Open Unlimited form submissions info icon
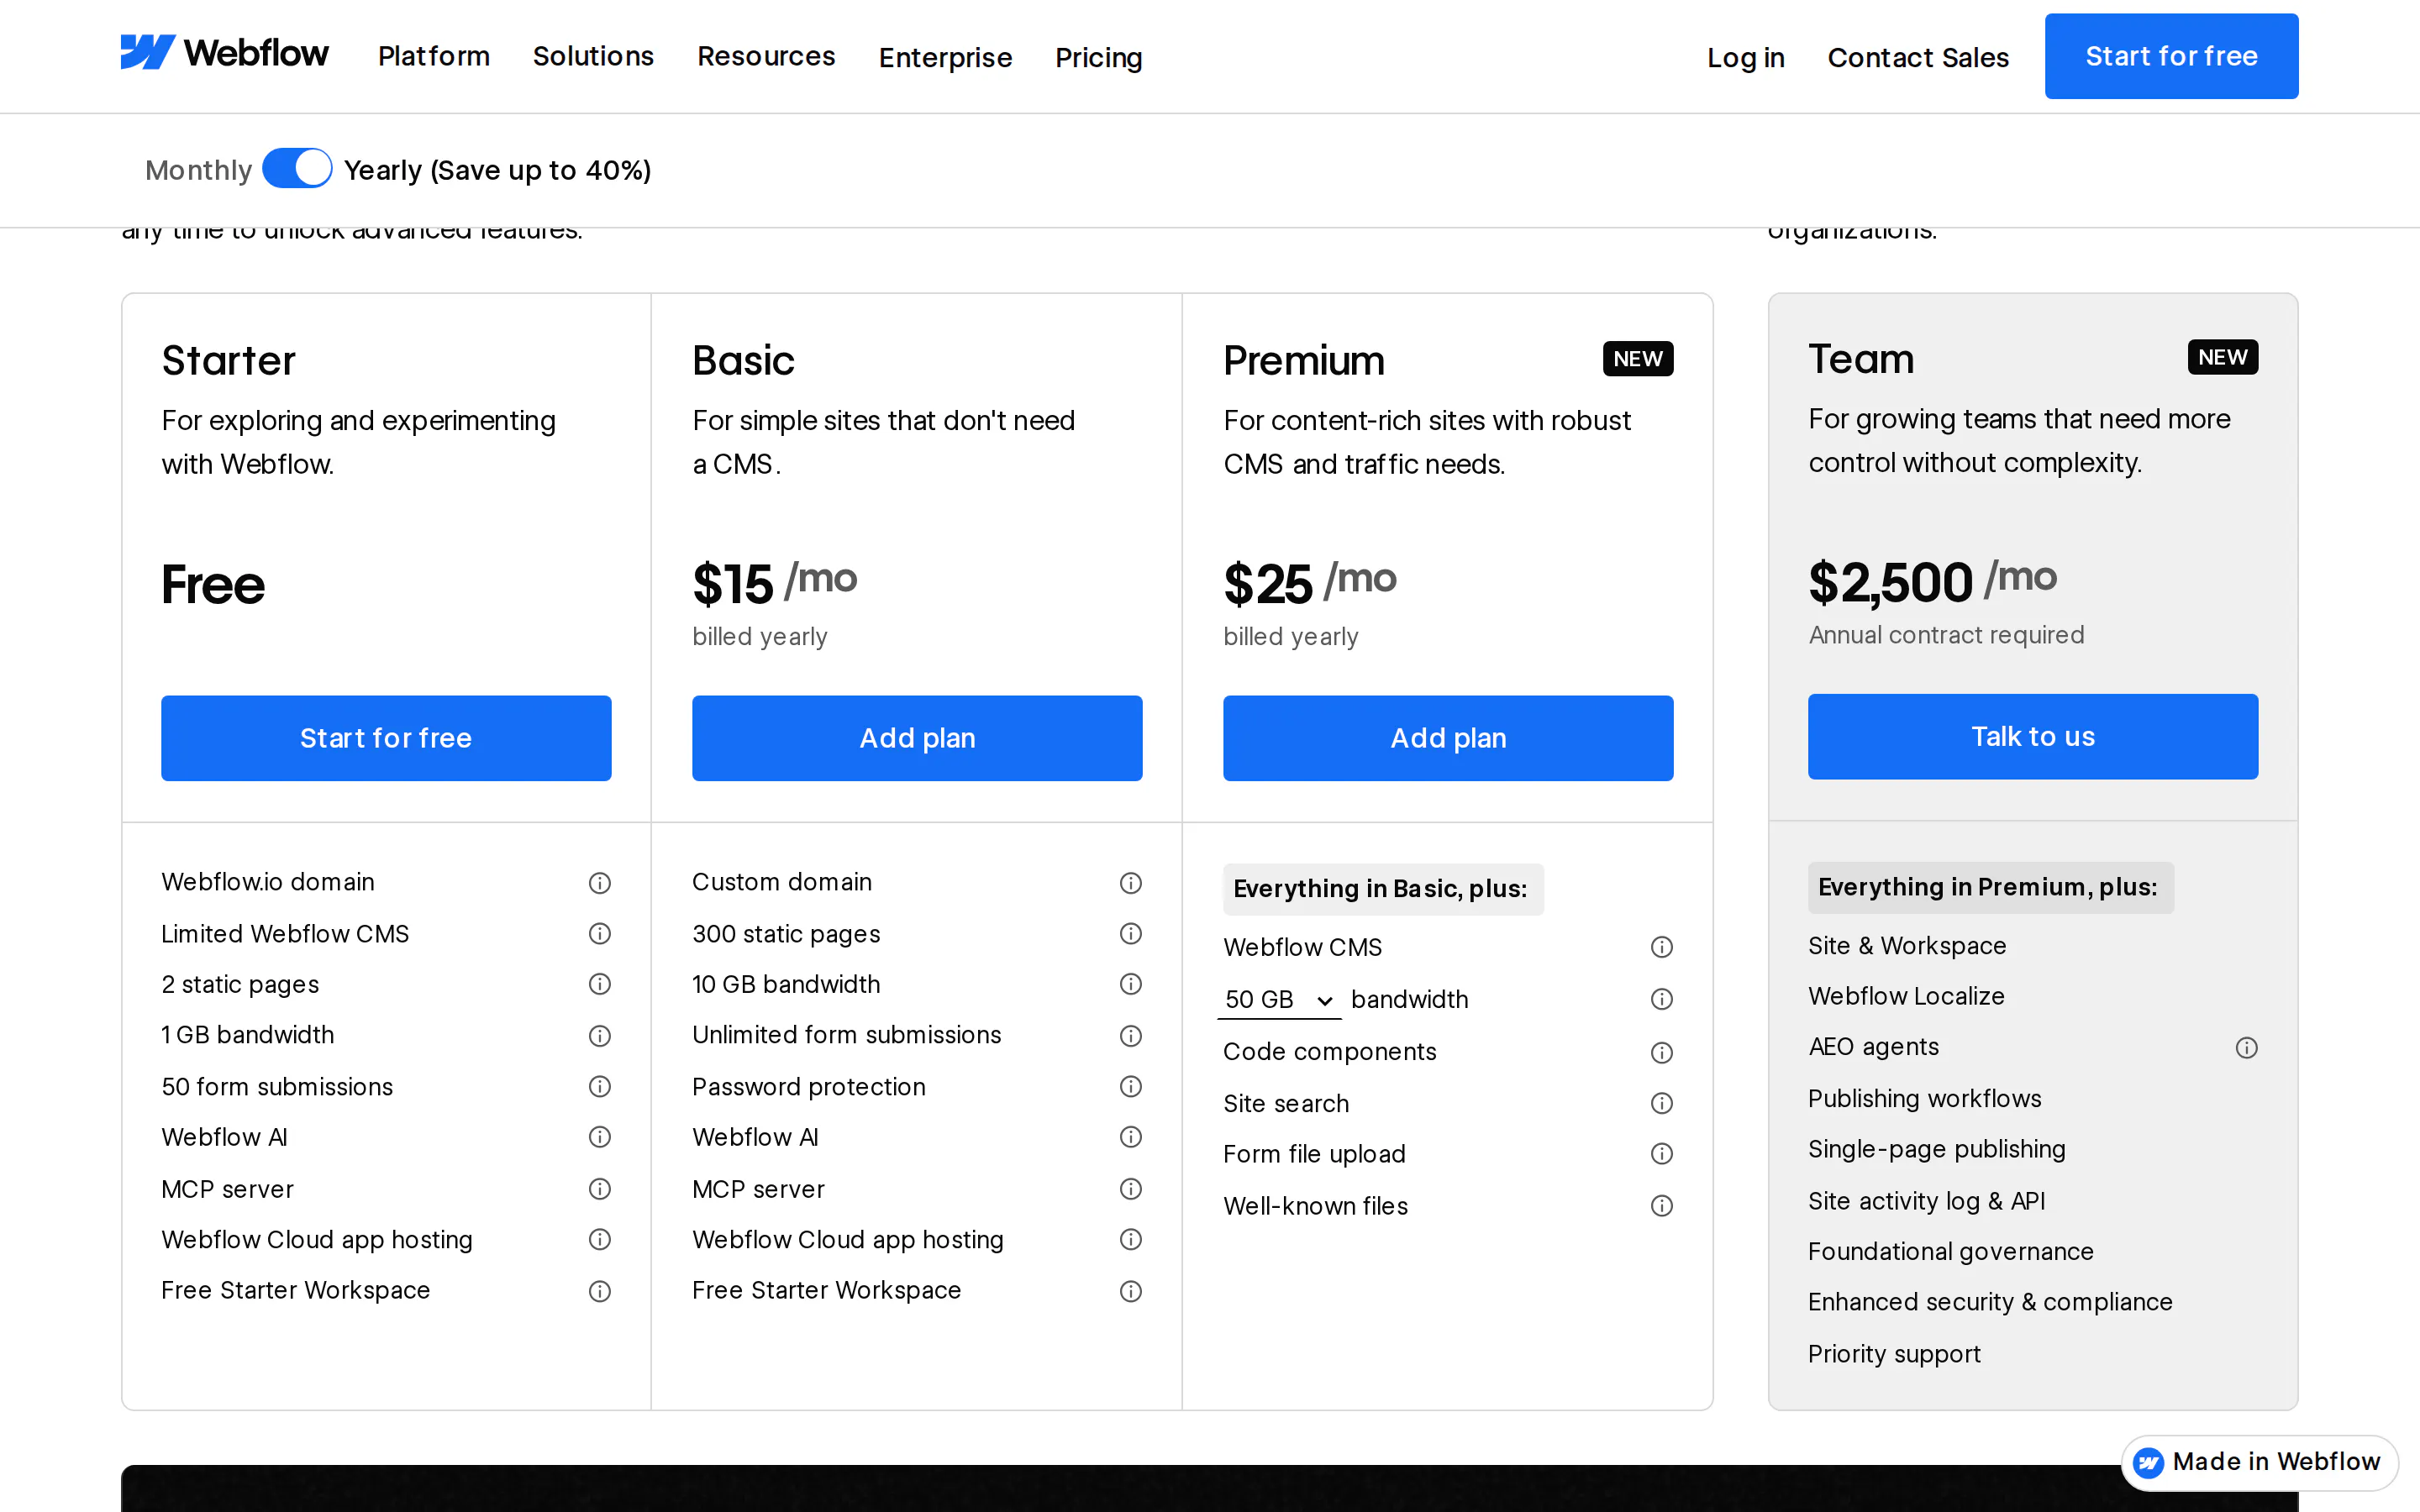The image size is (2420, 1512). click(1131, 1036)
